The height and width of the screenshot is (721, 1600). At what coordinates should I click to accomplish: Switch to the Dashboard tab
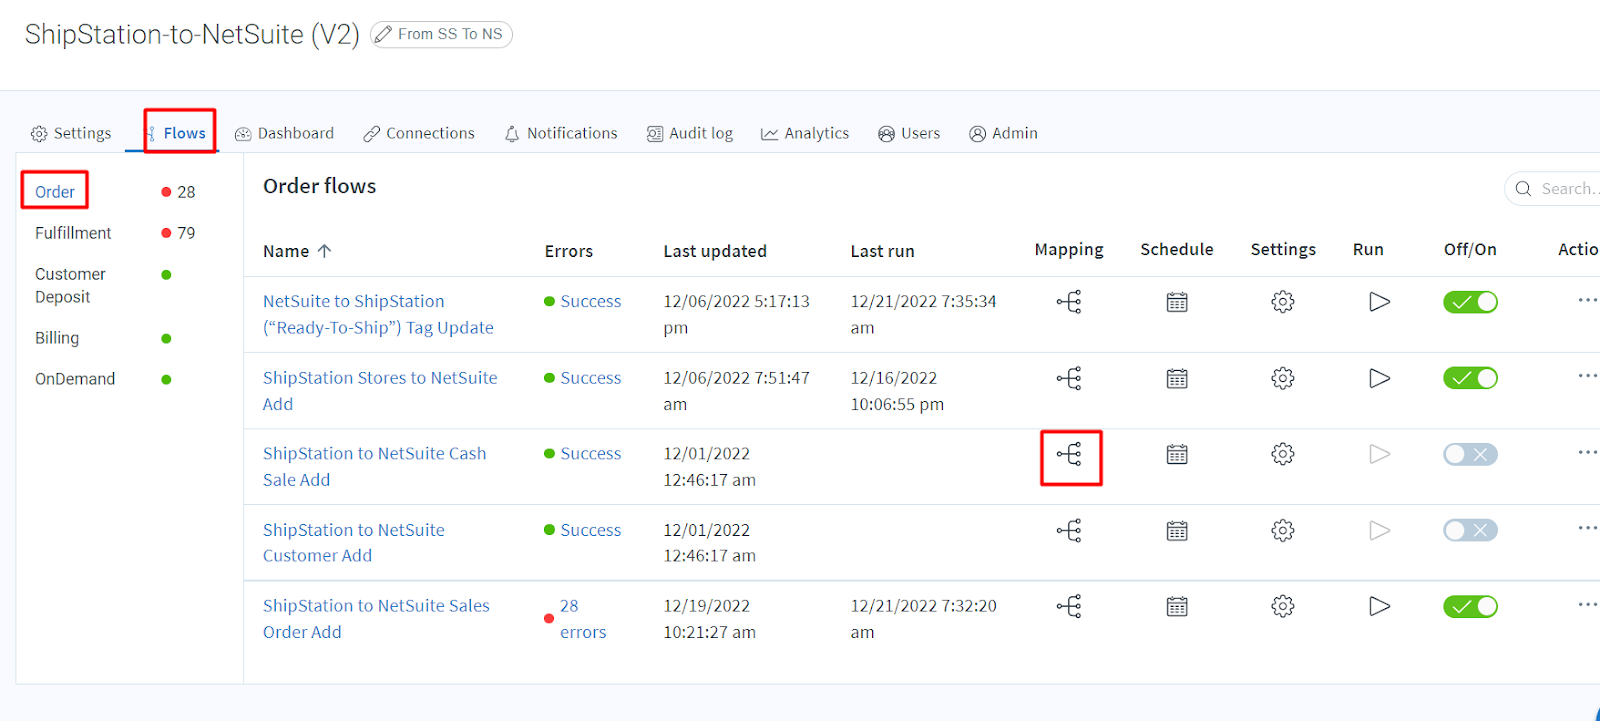284,133
